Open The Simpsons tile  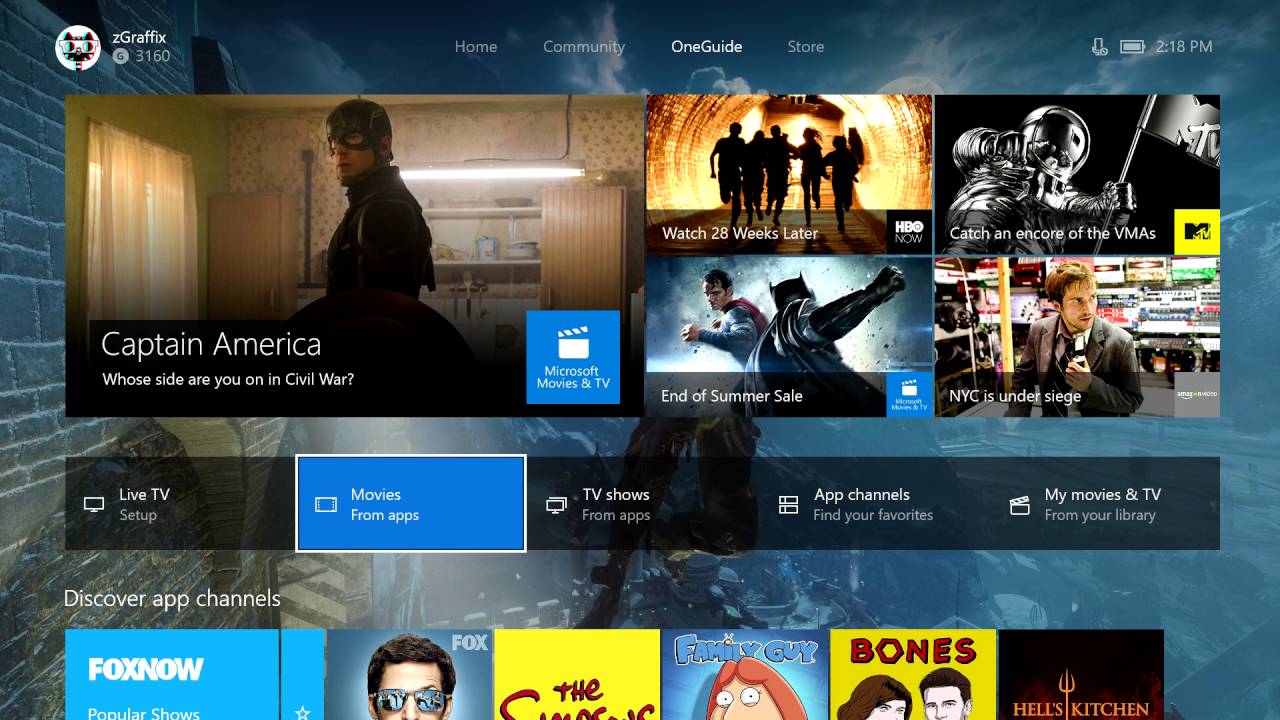point(577,675)
